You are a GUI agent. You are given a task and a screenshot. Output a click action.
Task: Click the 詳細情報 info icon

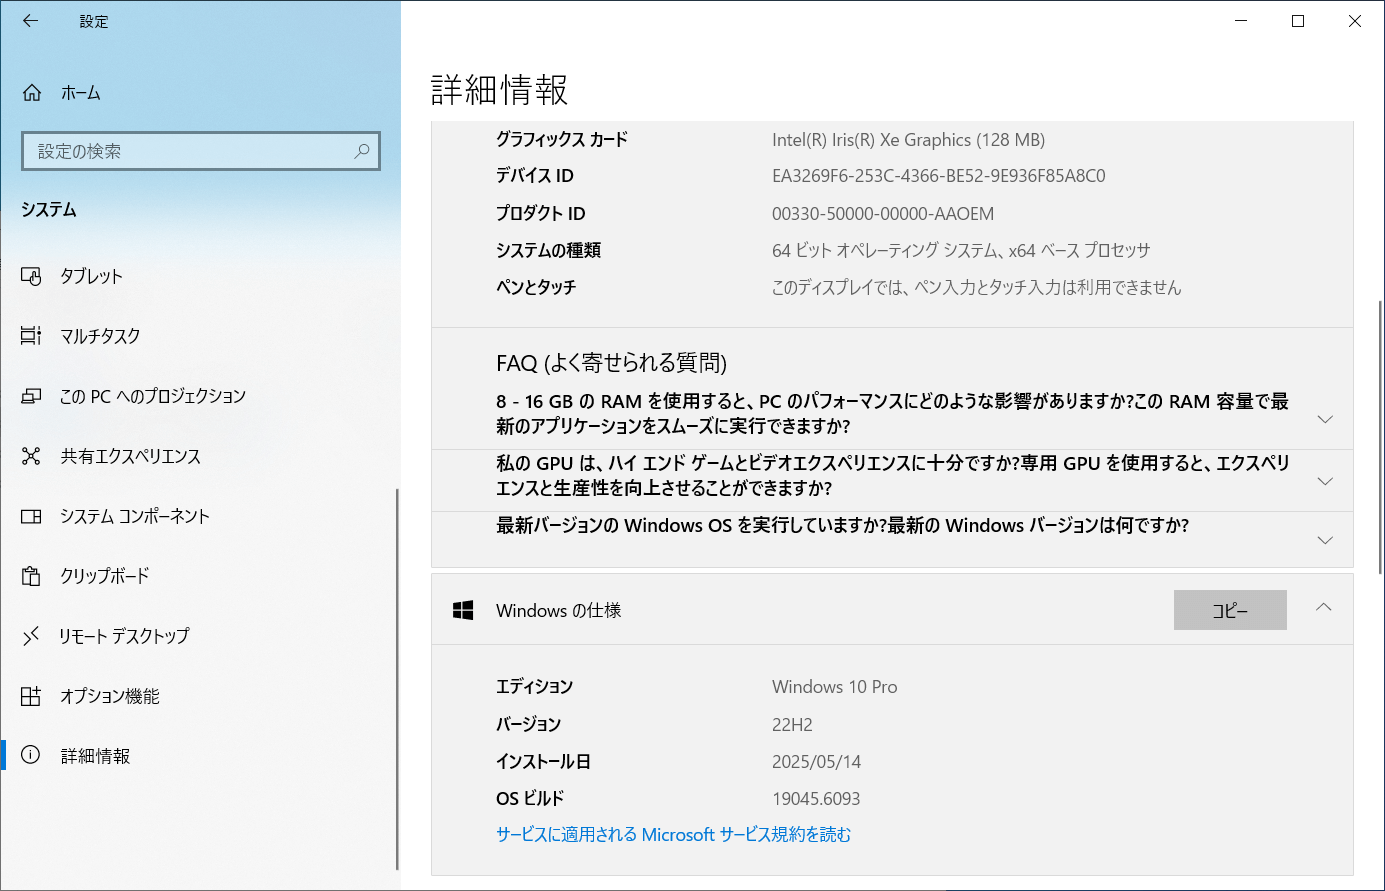coord(31,756)
